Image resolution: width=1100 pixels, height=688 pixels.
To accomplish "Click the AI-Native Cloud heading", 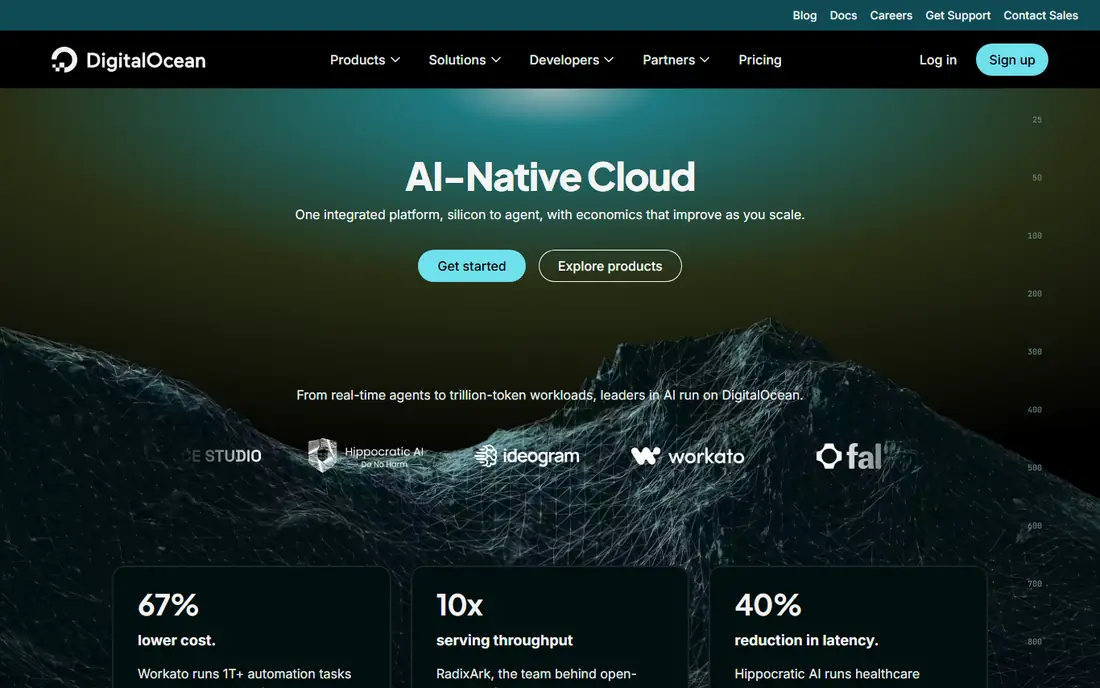I will (x=550, y=177).
